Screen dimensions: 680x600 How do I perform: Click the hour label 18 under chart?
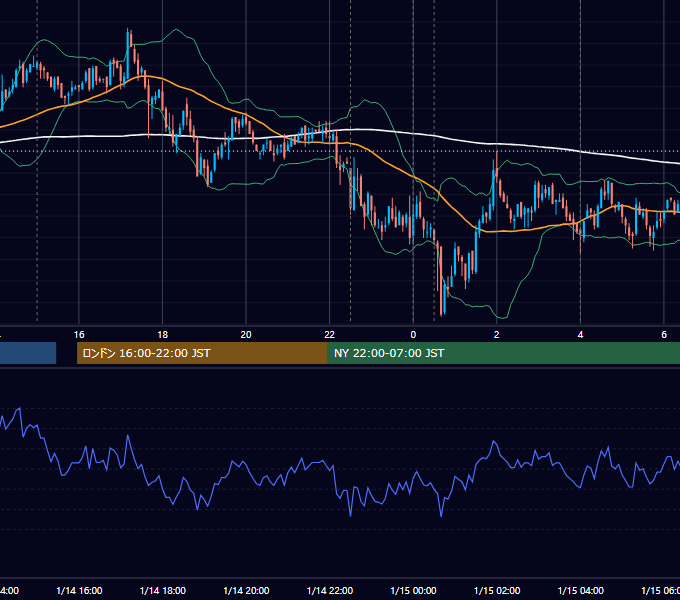coord(163,335)
